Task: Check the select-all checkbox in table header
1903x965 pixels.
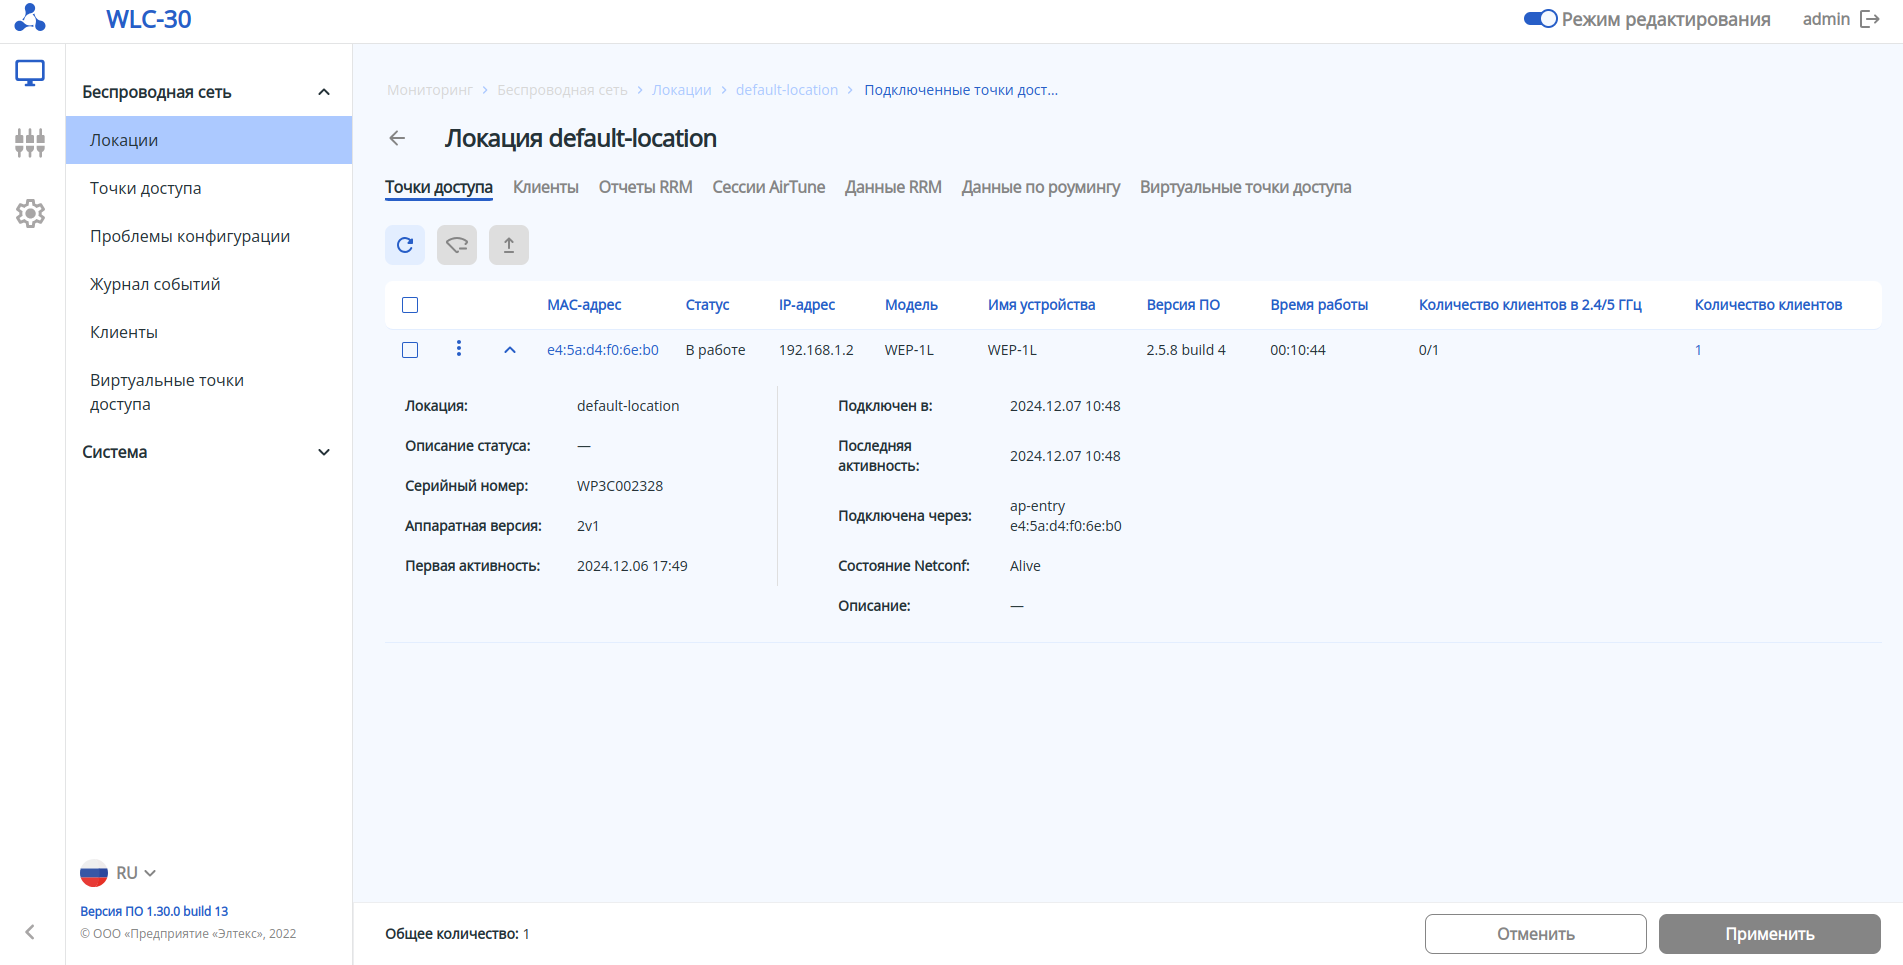Action: 410,305
